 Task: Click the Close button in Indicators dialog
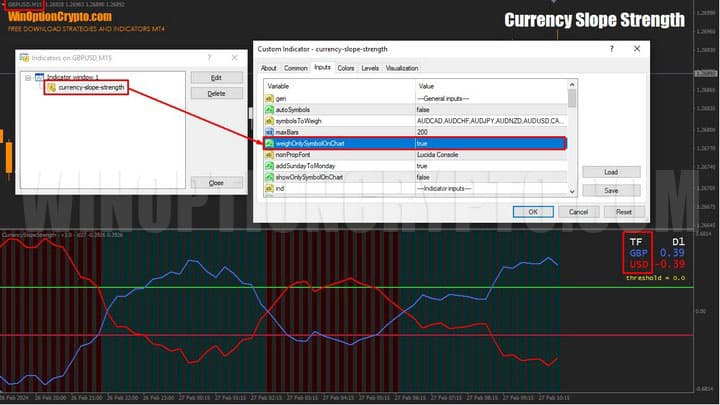[216, 183]
